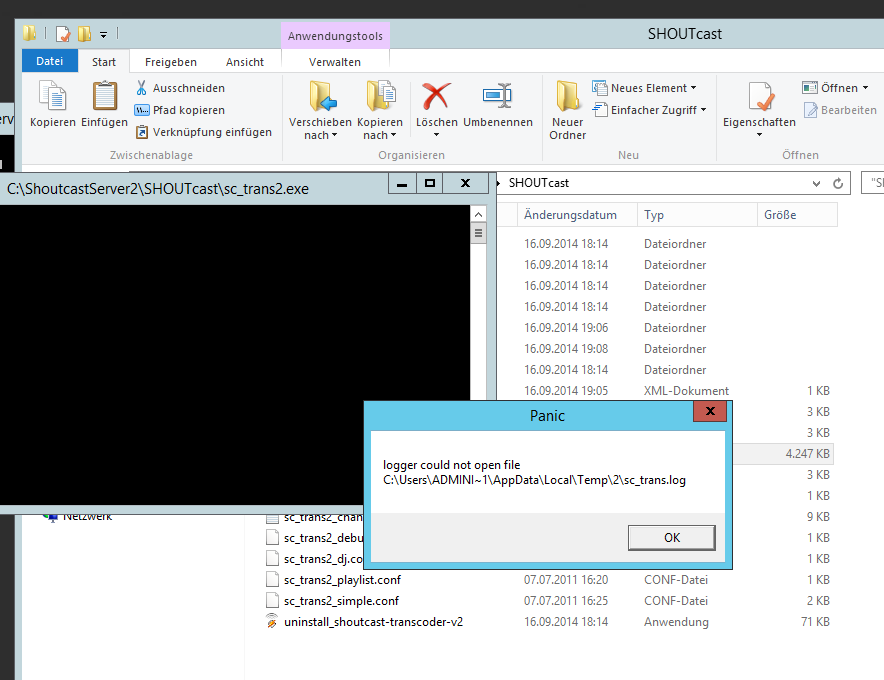This screenshot has height=680, width=884.
Task: Click the Kopieren clipboard icon
Action: (52, 95)
